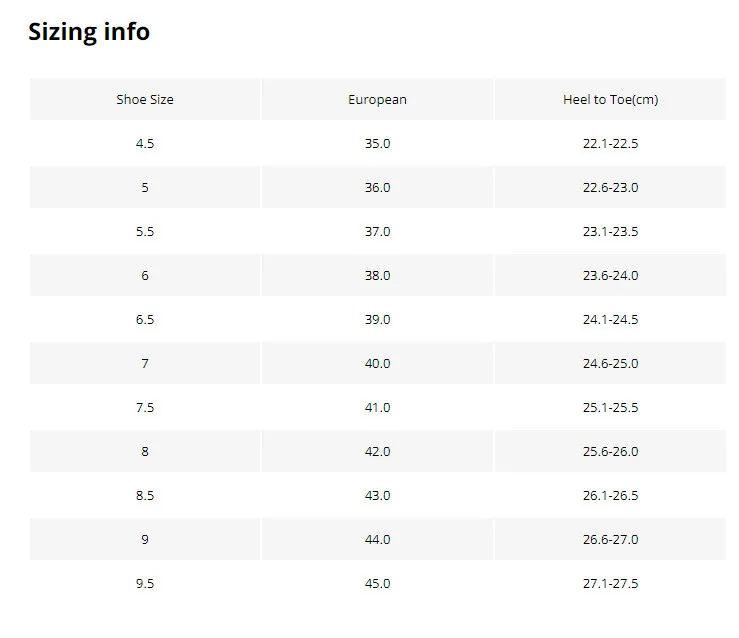This screenshot has height=638, width=739.
Task: Select shoe size 5.5 cell
Action: point(145,232)
